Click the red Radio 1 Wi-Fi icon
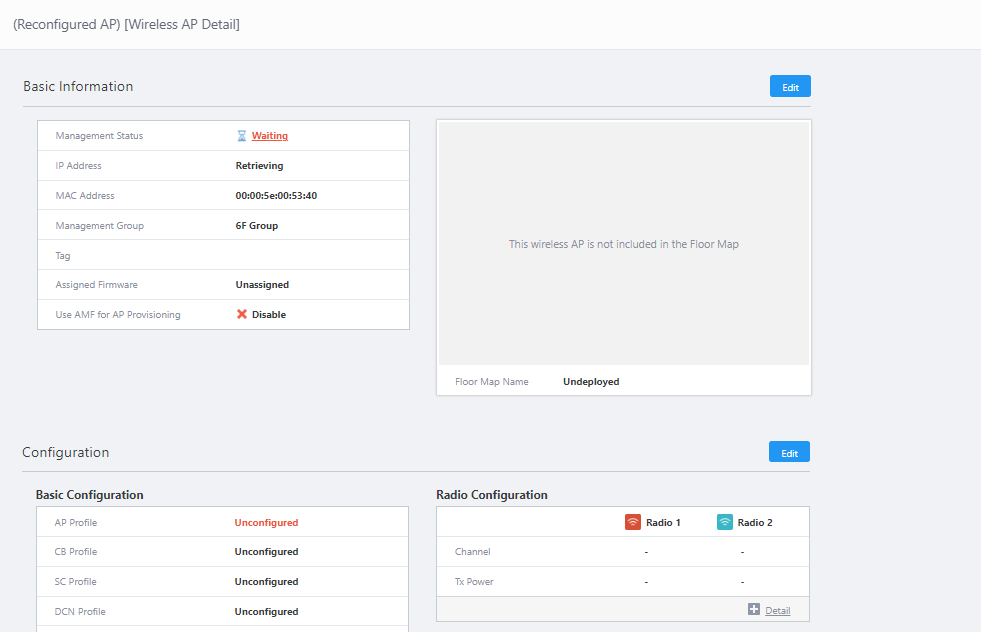Viewport: 981px width, 632px height. (x=633, y=522)
